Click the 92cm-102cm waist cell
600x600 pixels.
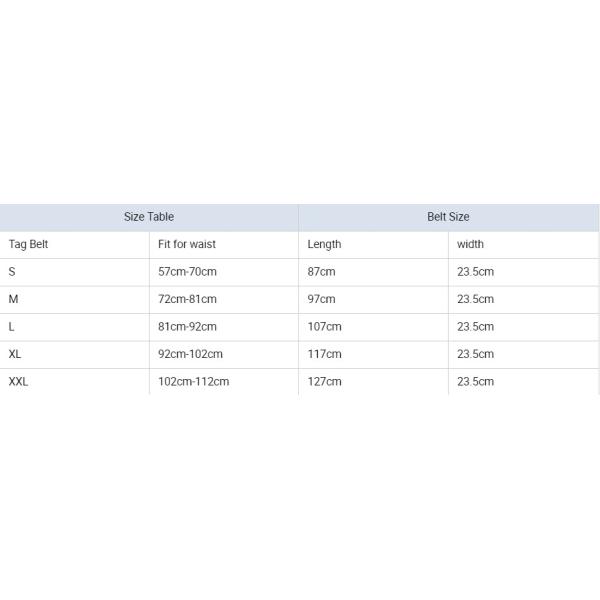[190, 354]
